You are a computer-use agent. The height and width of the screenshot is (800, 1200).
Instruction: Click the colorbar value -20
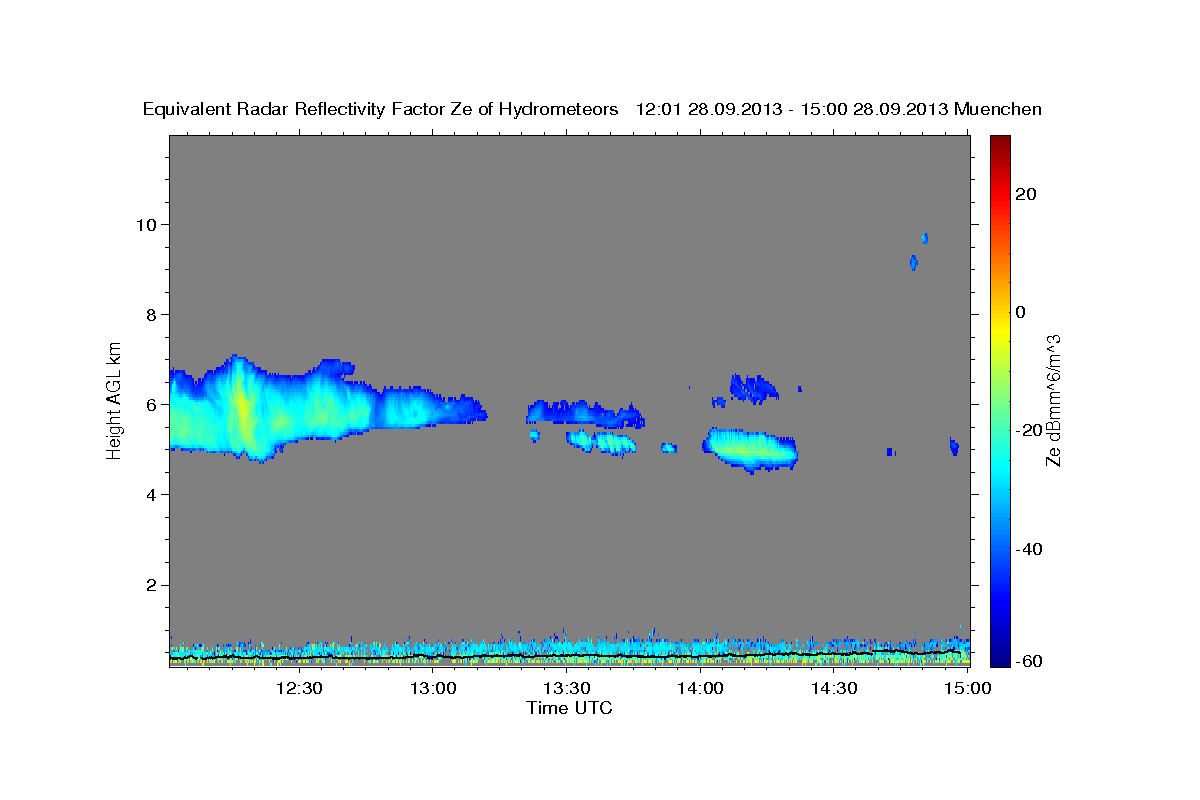pyautogui.click(x=1027, y=430)
